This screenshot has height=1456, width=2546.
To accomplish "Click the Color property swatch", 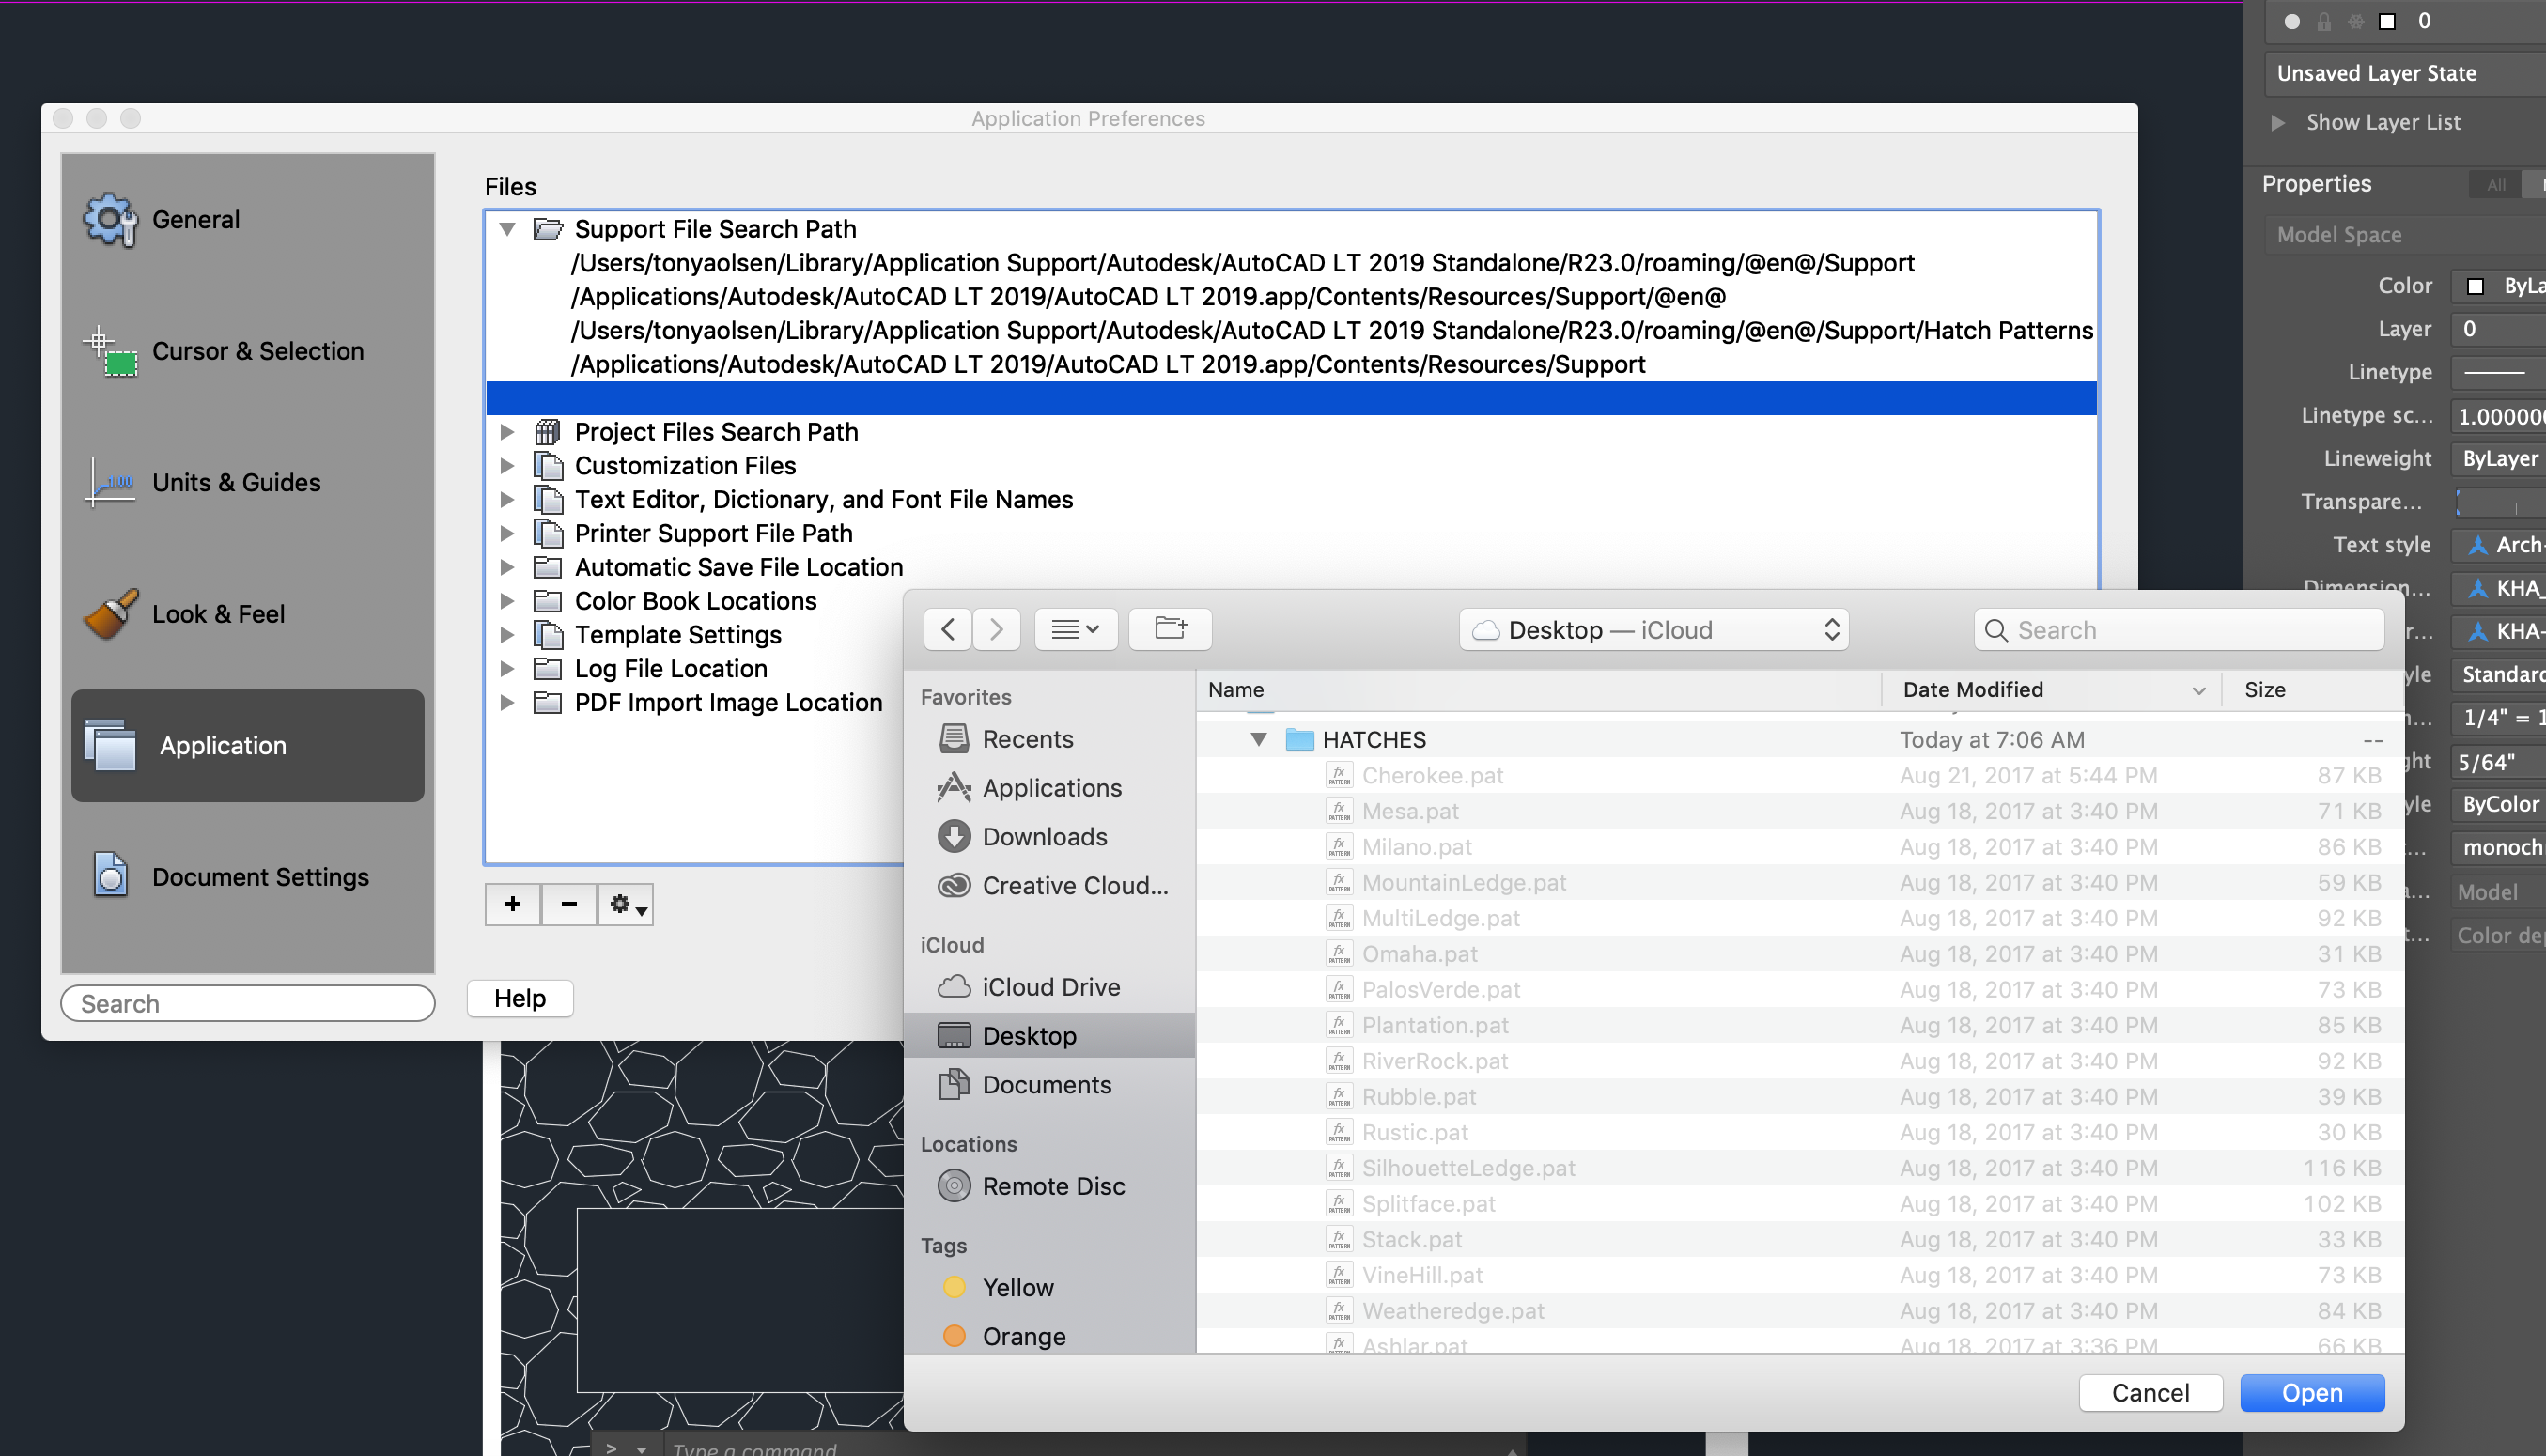I will [2476, 286].
